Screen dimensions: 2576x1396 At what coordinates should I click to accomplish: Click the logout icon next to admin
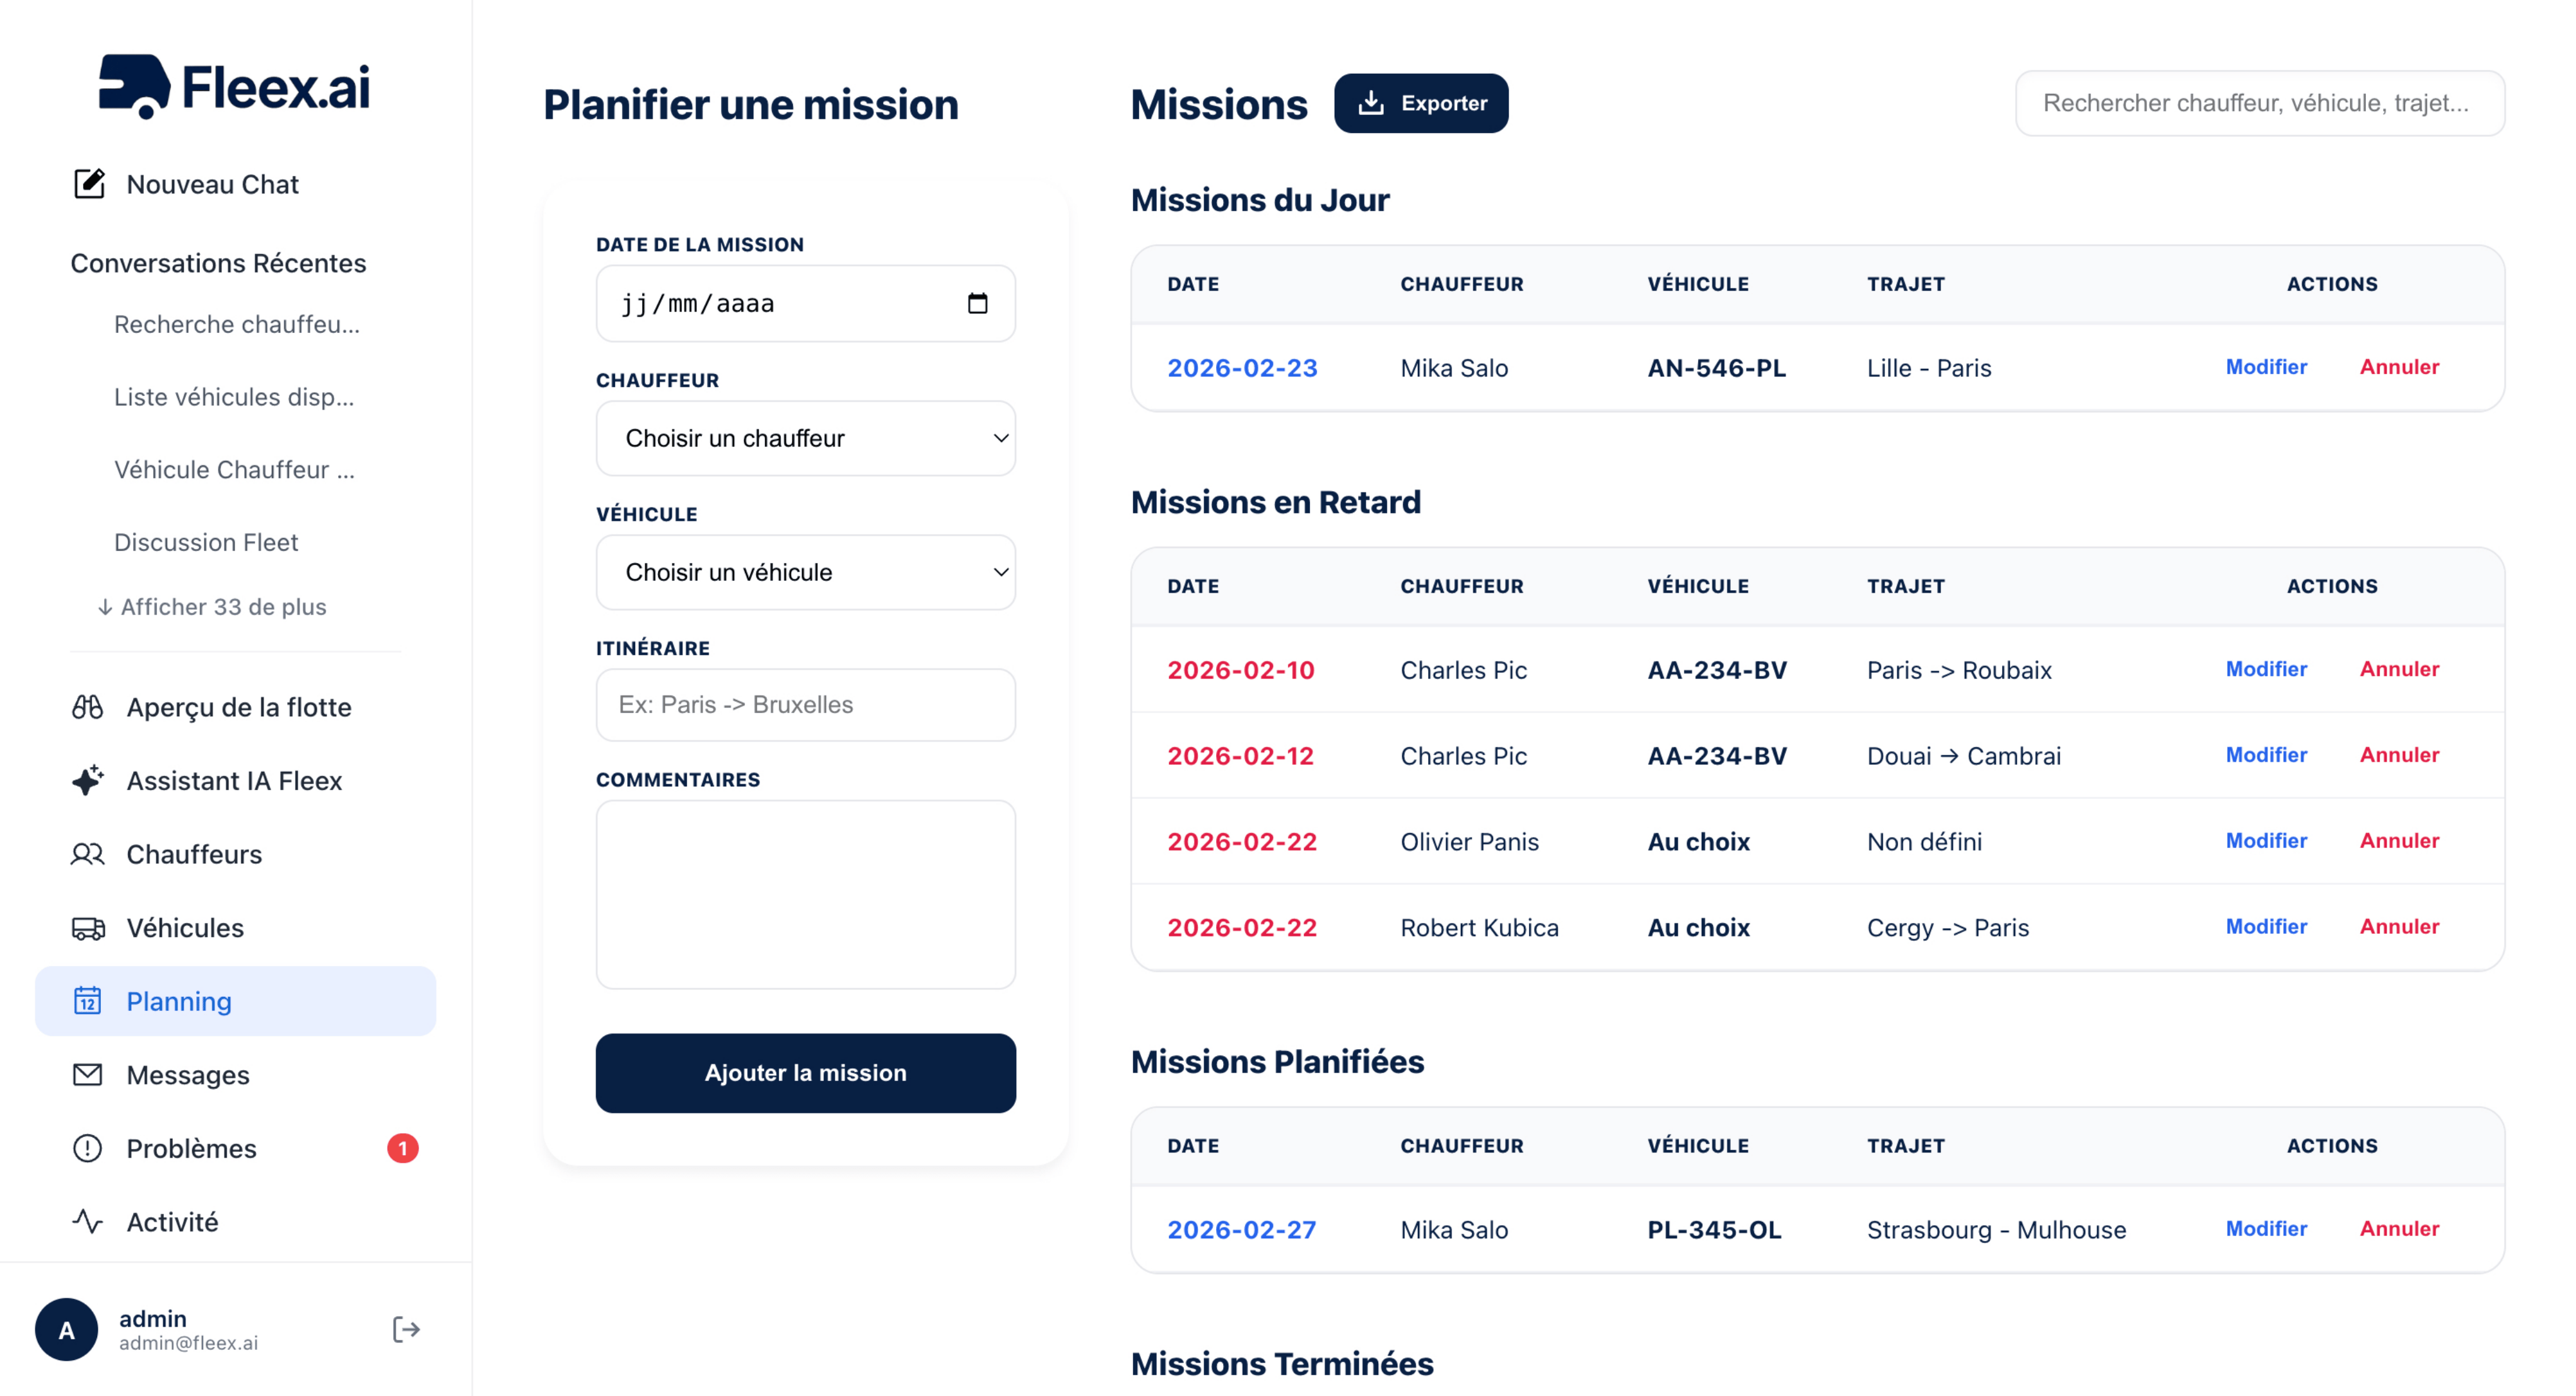(x=406, y=1328)
